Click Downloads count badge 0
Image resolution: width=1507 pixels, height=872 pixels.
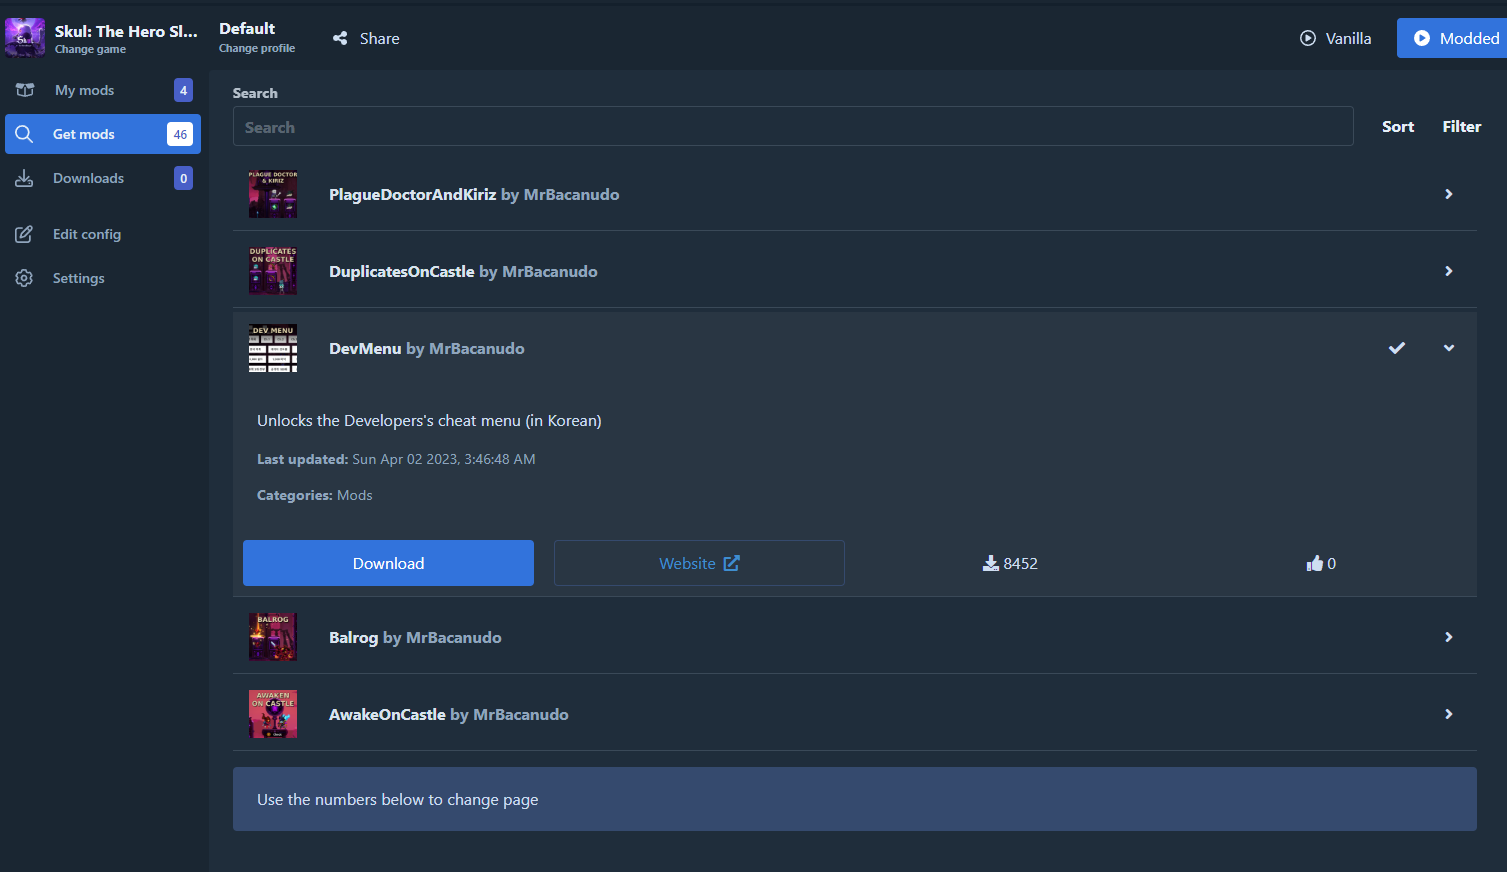(183, 178)
